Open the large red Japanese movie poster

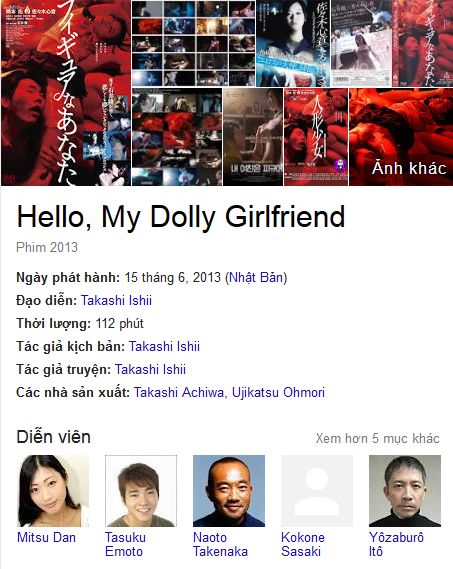coord(66,93)
